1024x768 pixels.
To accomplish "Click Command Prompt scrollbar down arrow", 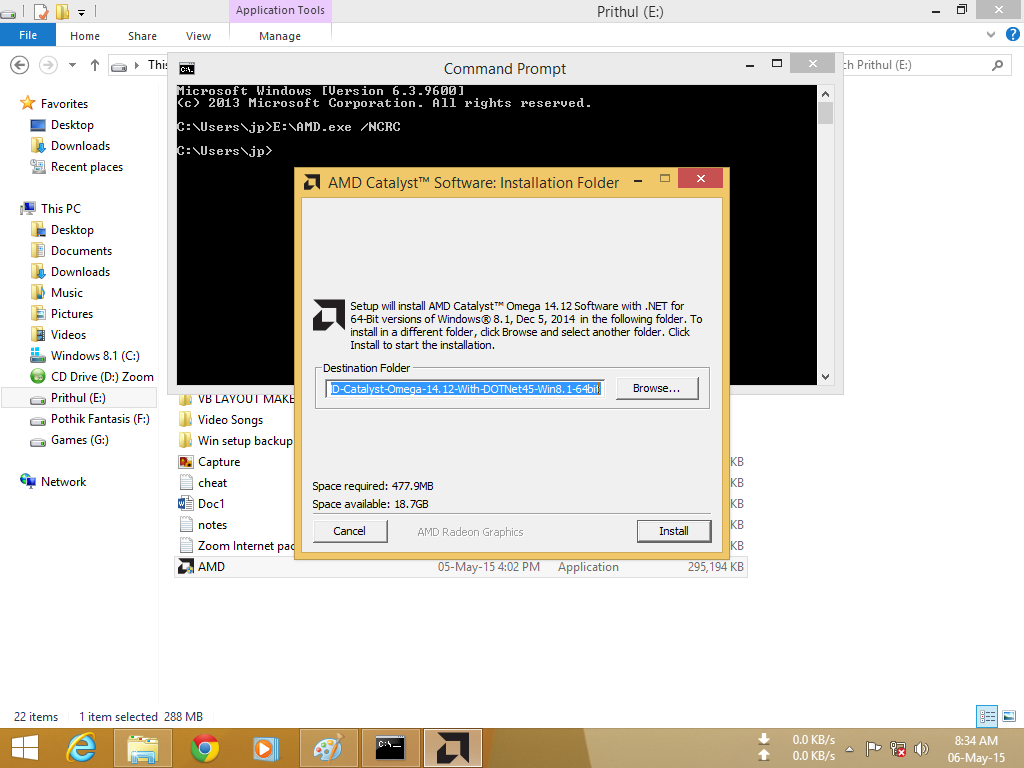I will pos(825,377).
